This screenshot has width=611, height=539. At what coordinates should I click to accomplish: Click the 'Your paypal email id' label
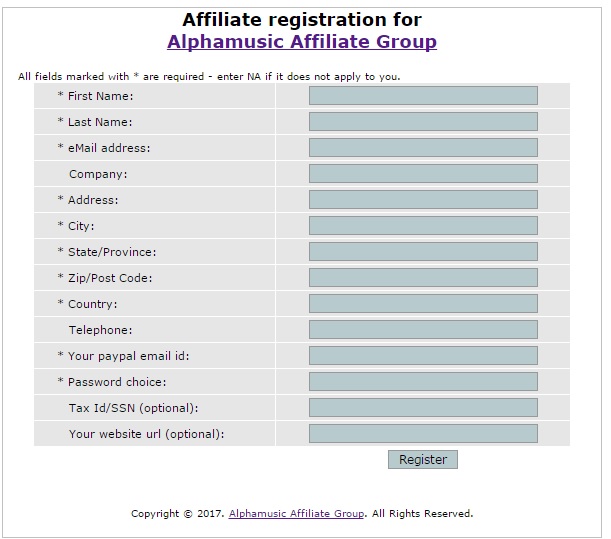129,356
